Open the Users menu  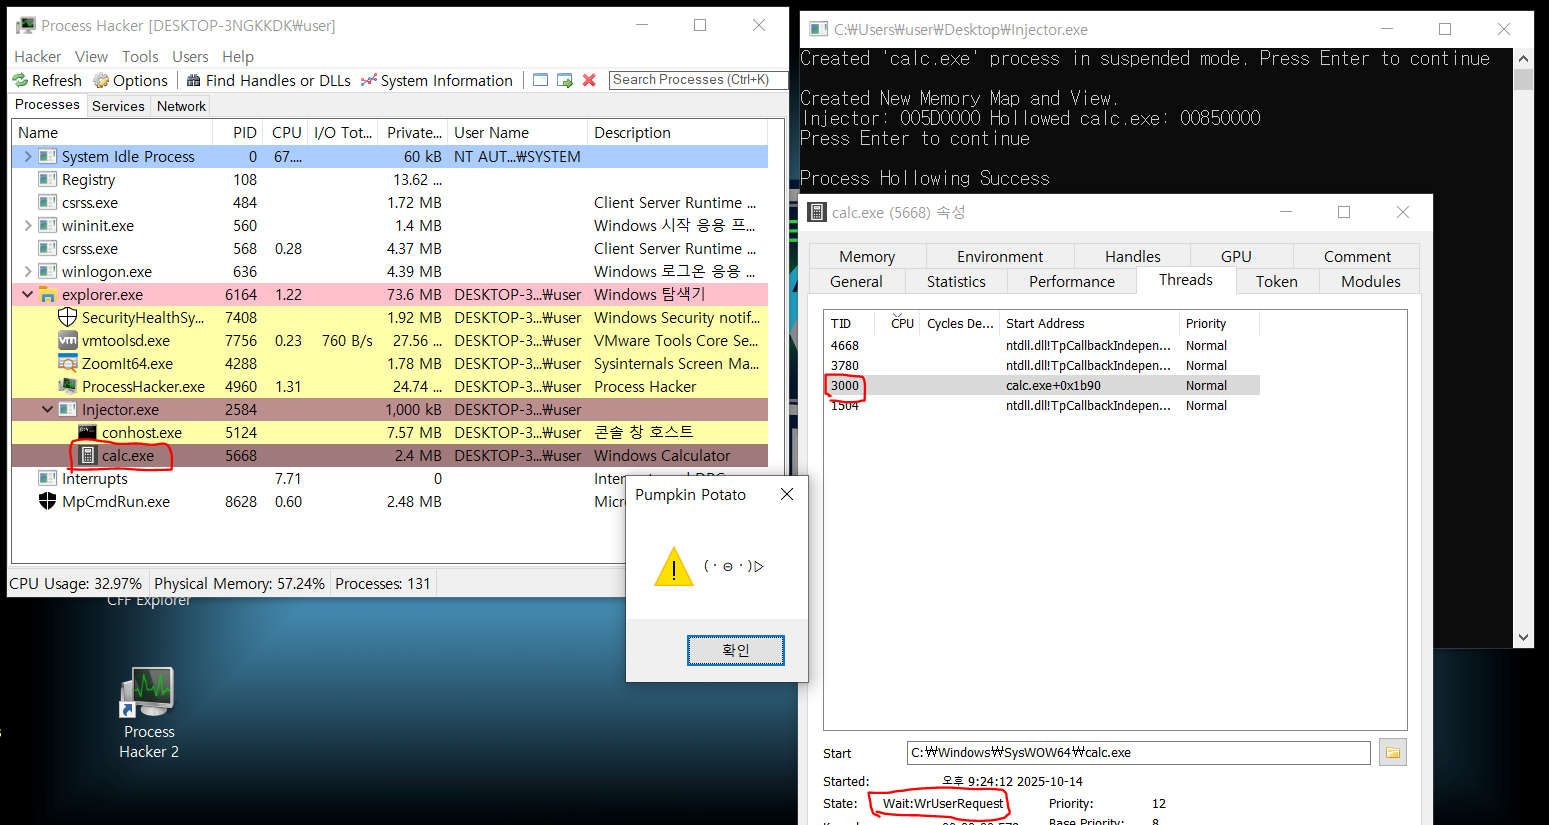tap(190, 56)
